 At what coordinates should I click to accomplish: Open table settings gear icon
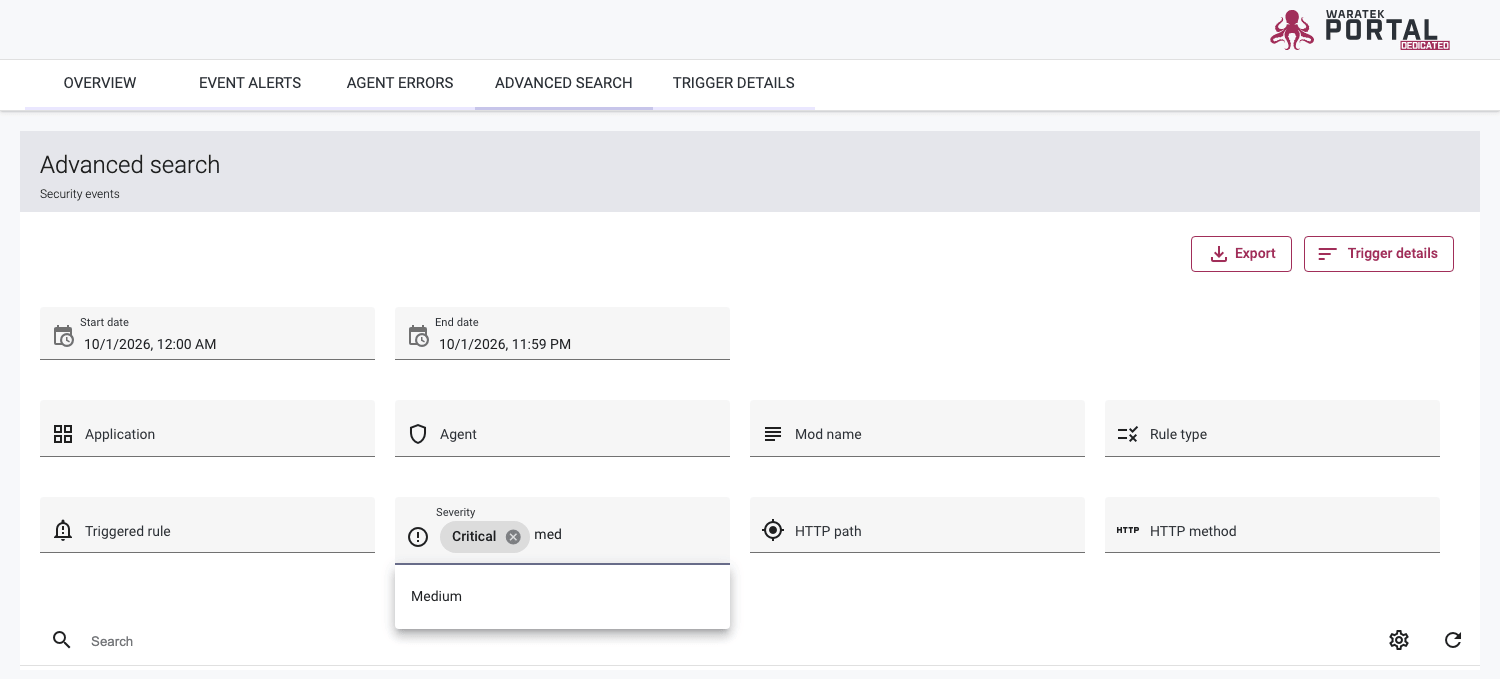[x=1399, y=640]
